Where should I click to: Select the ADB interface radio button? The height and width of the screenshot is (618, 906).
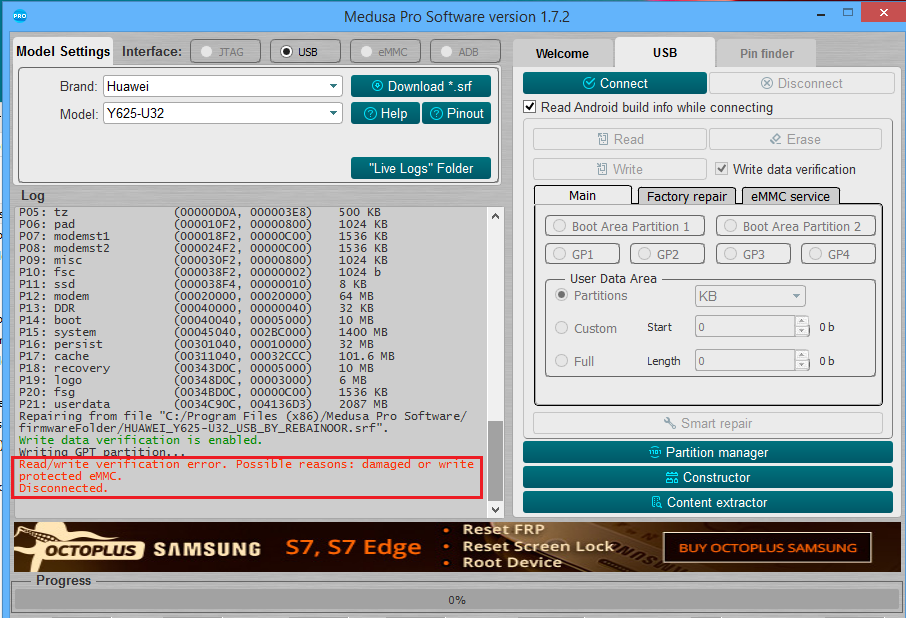click(446, 51)
